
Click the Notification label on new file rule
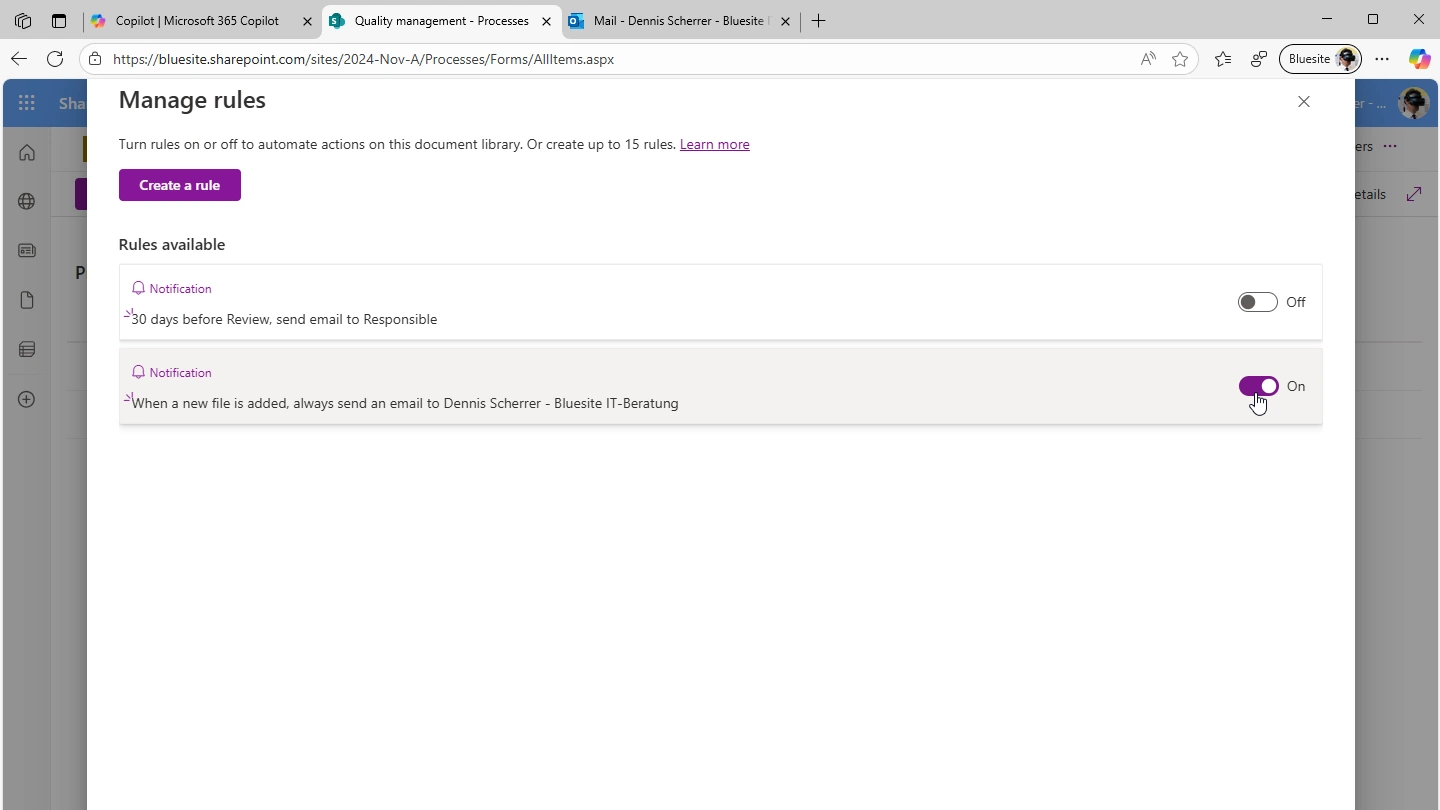coord(181,372)
